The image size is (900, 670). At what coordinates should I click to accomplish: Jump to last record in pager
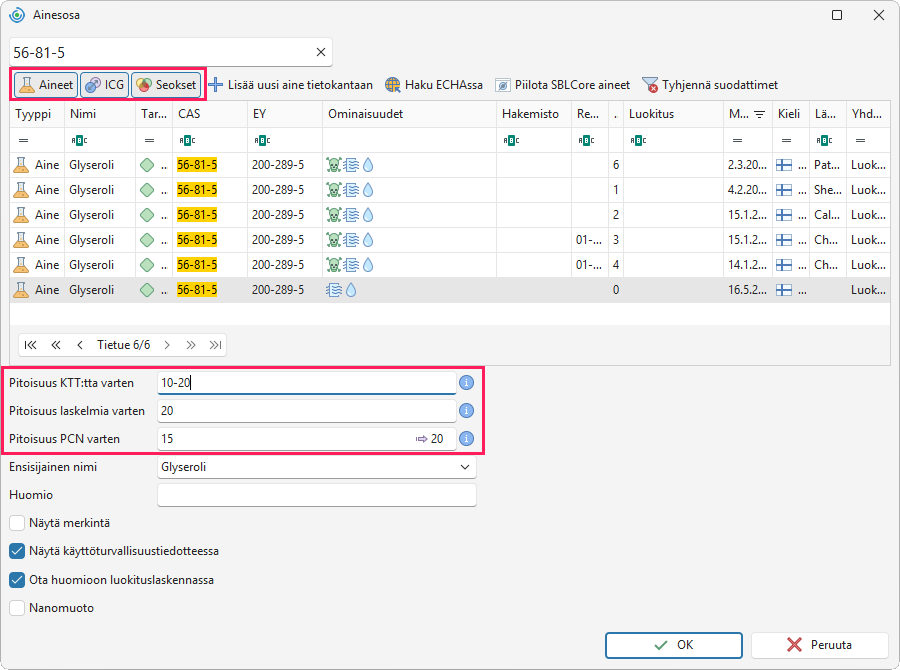click(x=215, y=345)
